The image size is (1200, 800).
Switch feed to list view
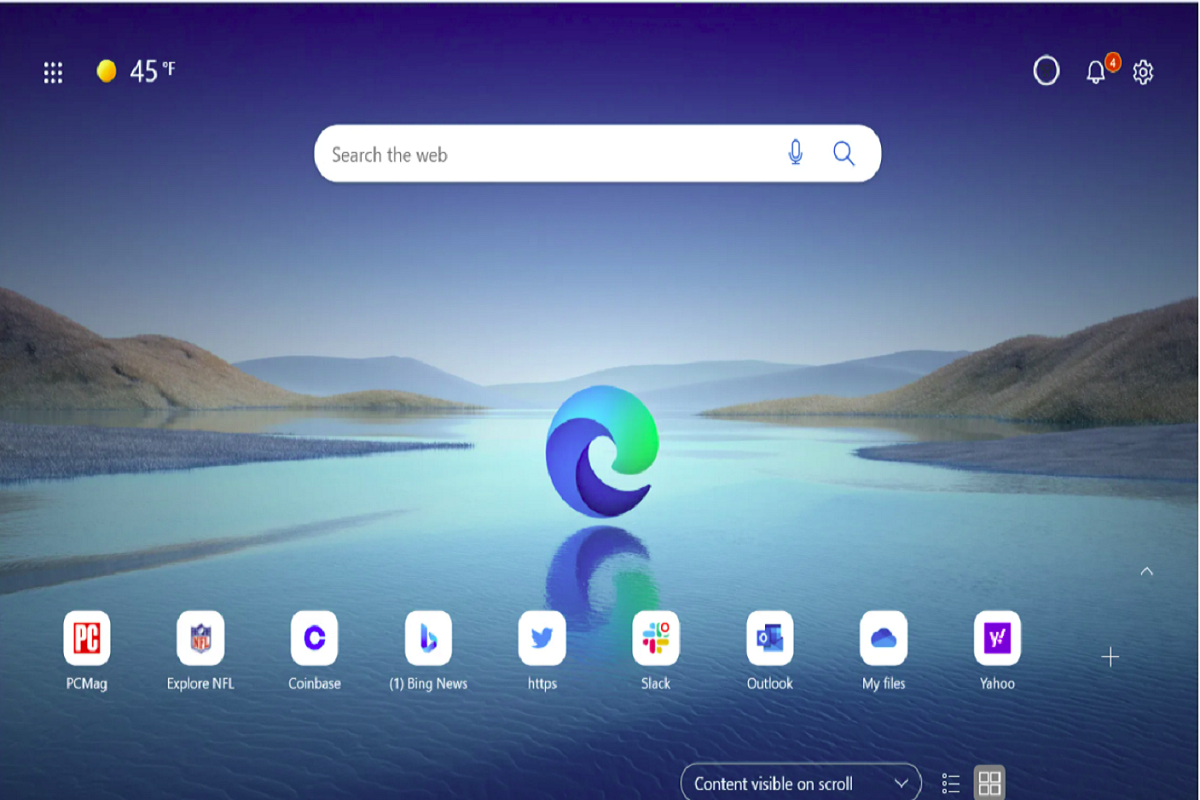(x=951, y=783)
